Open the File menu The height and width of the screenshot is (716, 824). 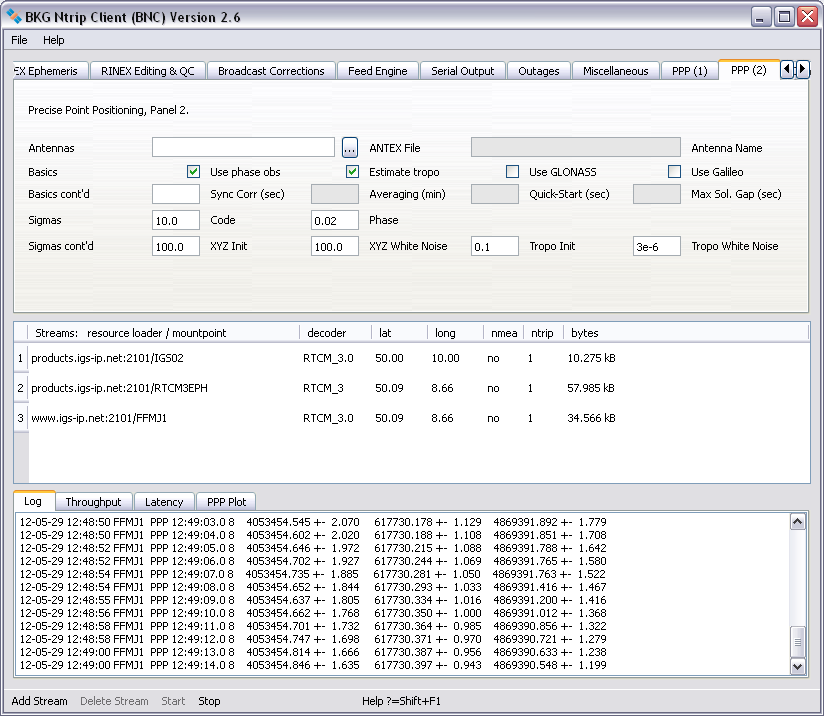click(x=19, y=40)
